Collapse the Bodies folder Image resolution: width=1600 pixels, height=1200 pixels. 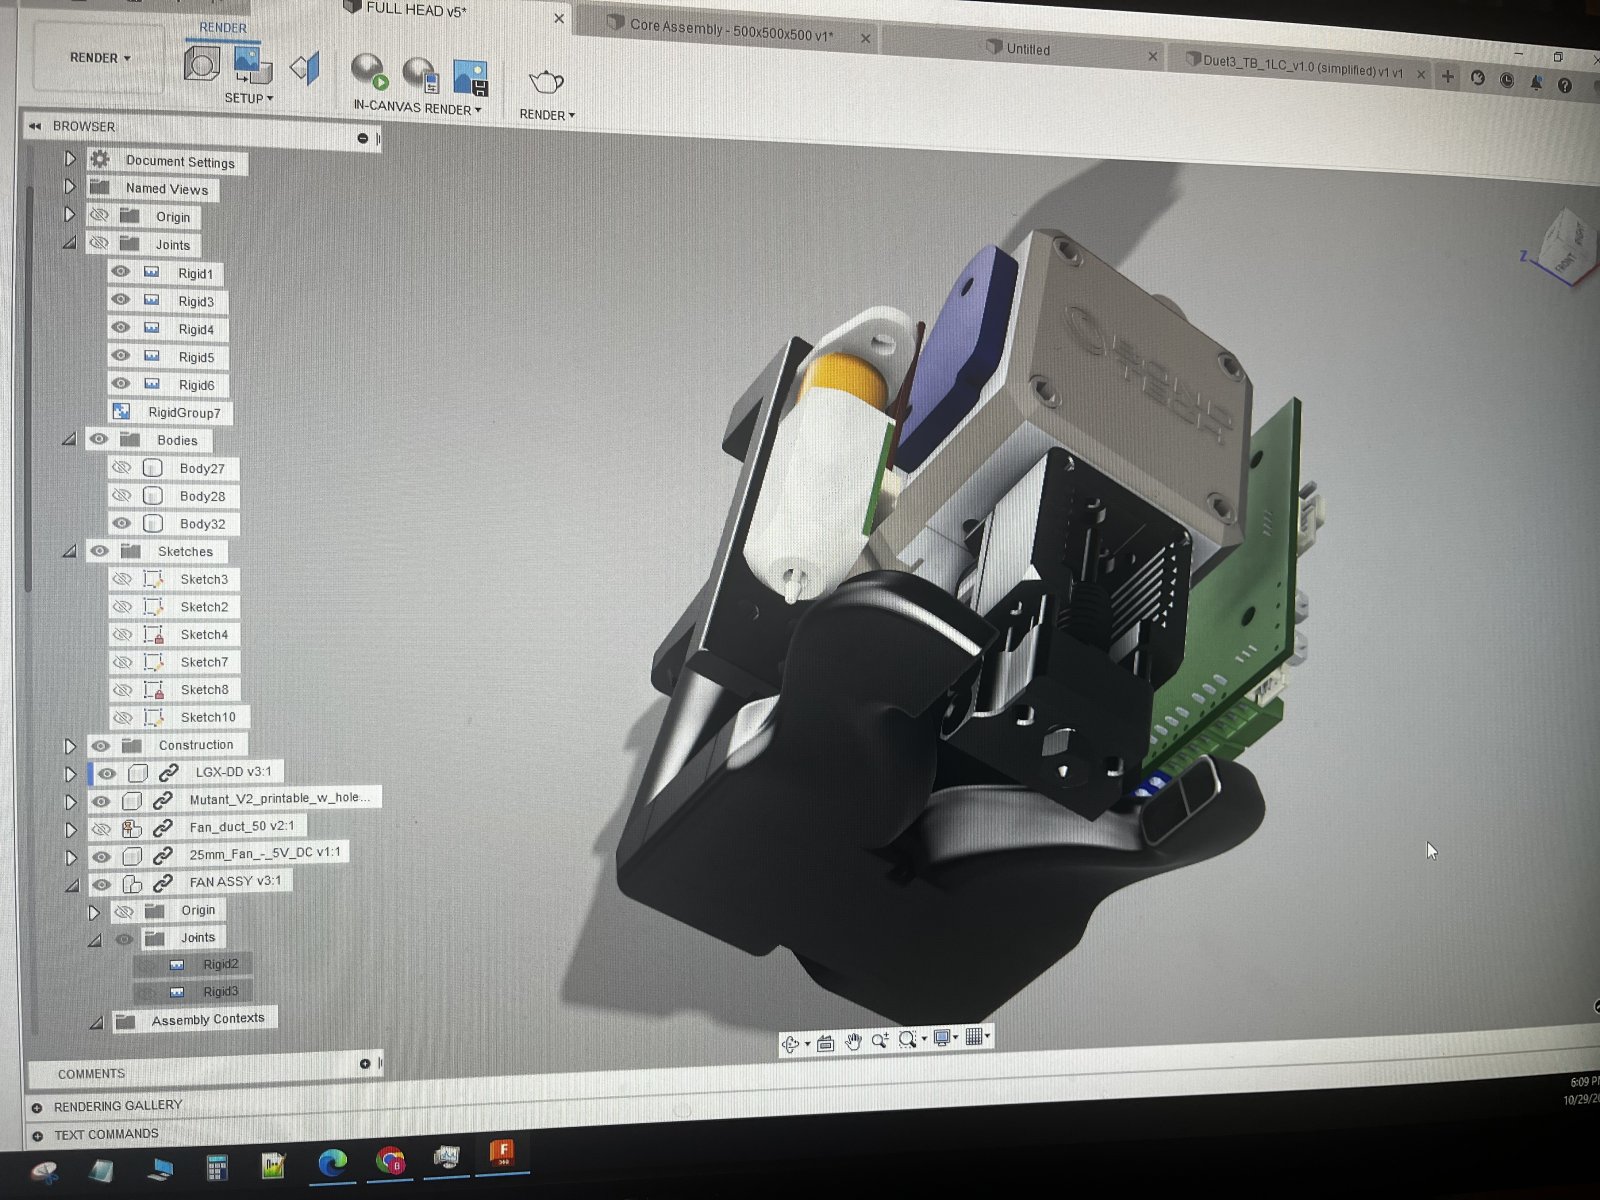coord(70,439)
